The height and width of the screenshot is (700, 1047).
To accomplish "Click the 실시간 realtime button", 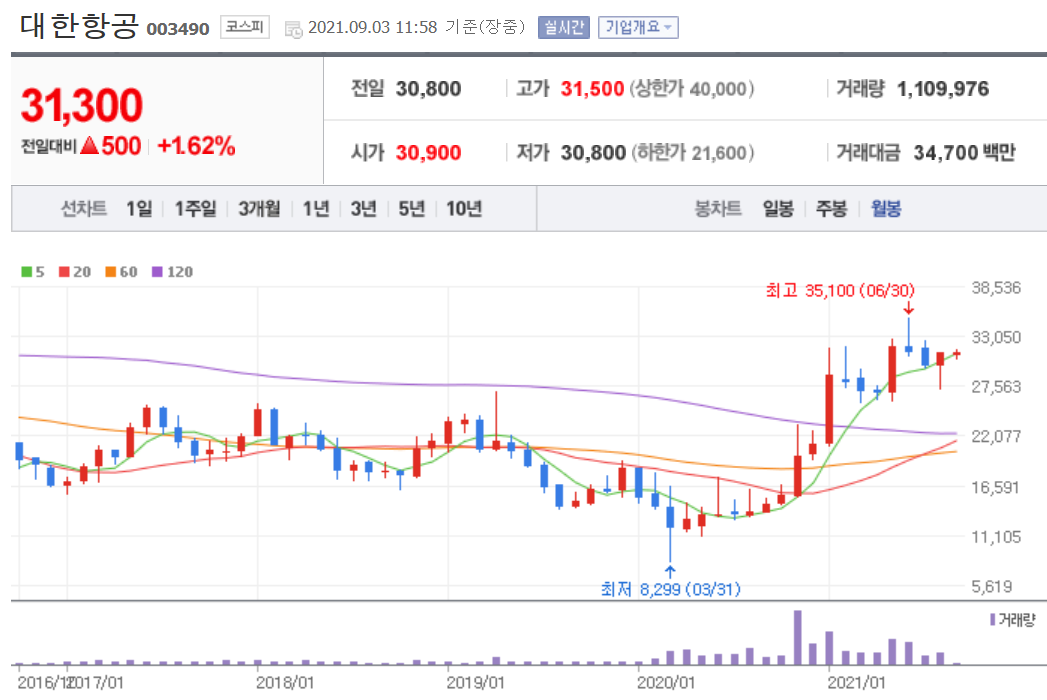I will [564, 27].
